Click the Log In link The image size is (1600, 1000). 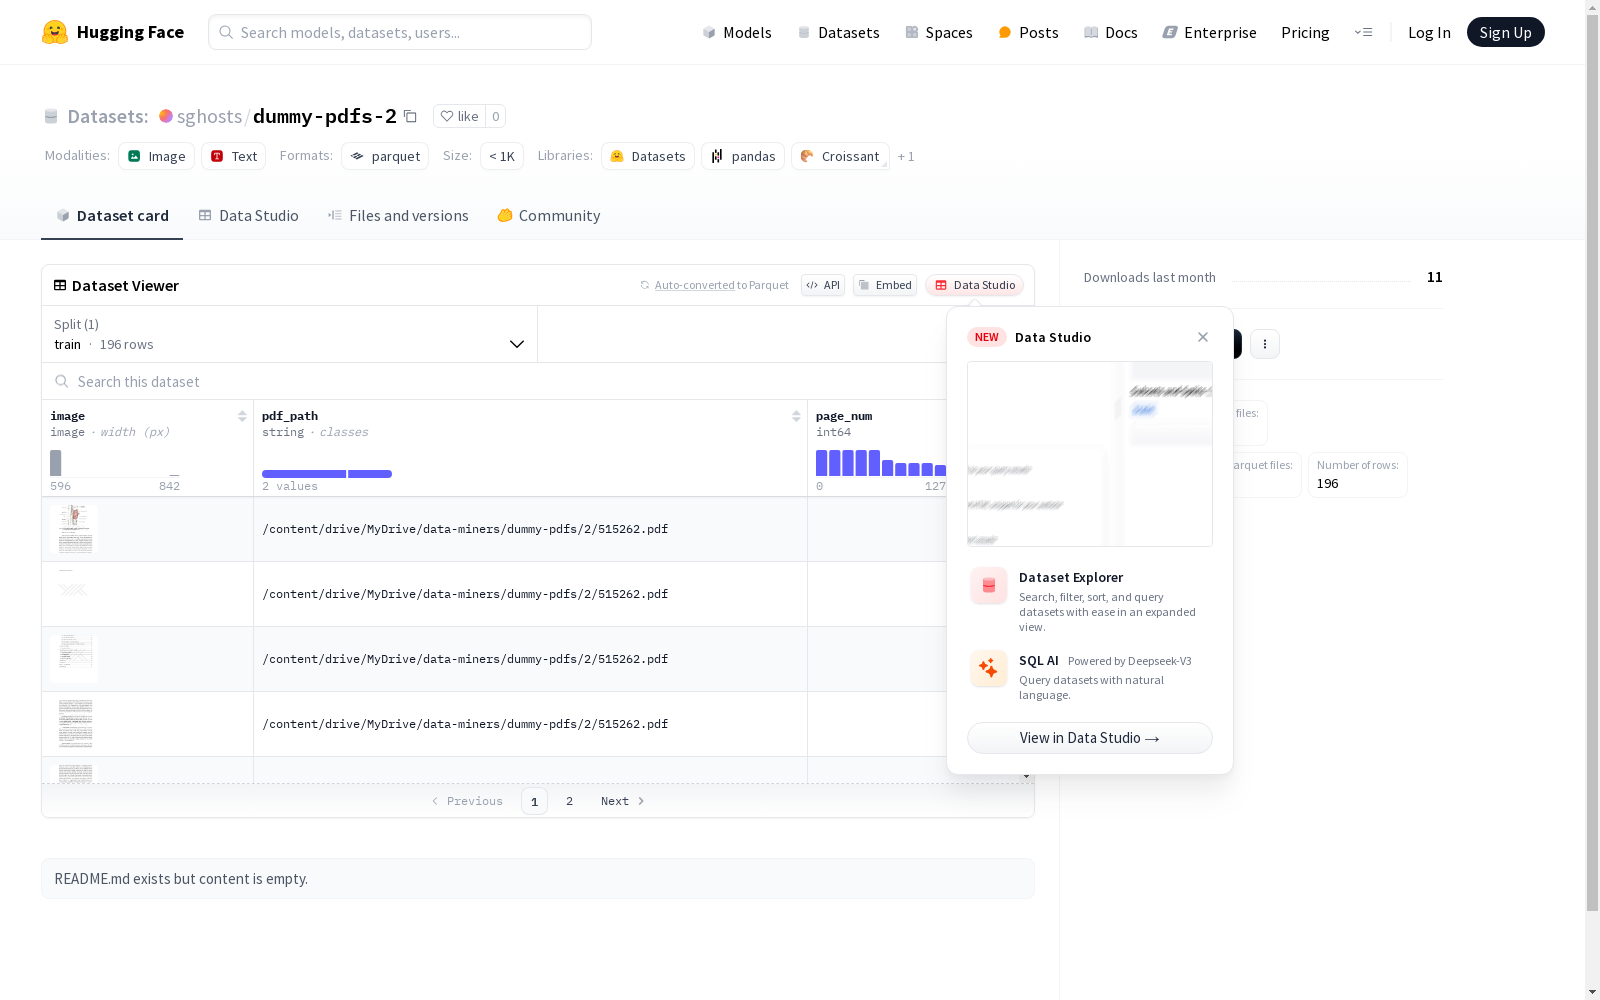[1429, 32]
